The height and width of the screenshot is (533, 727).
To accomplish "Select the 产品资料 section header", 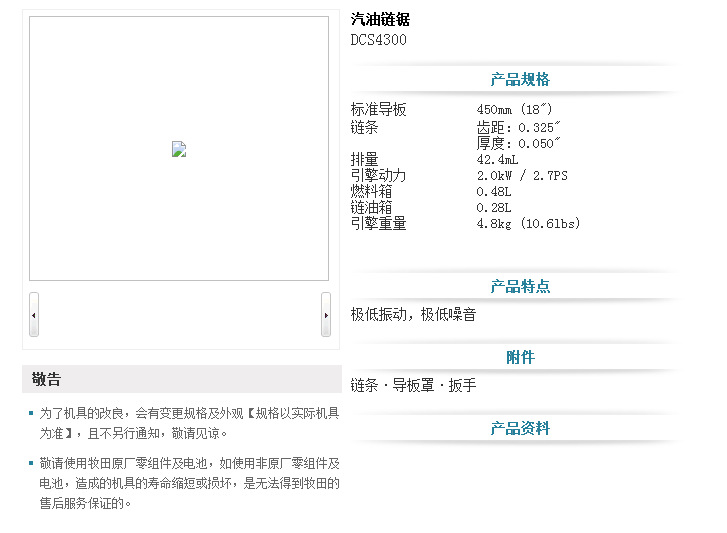I will point(519,429).
